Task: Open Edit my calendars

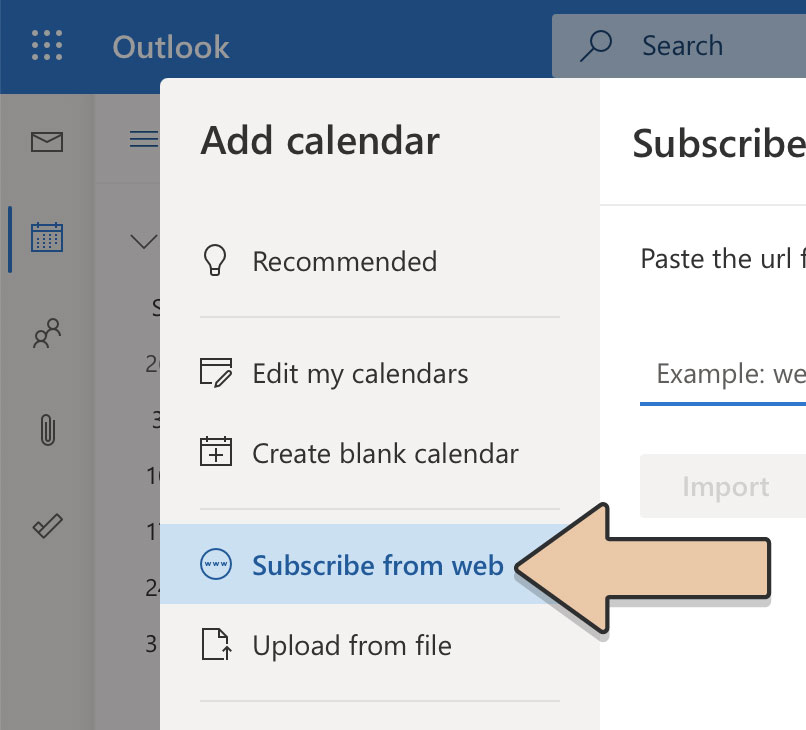Action: 380,373
